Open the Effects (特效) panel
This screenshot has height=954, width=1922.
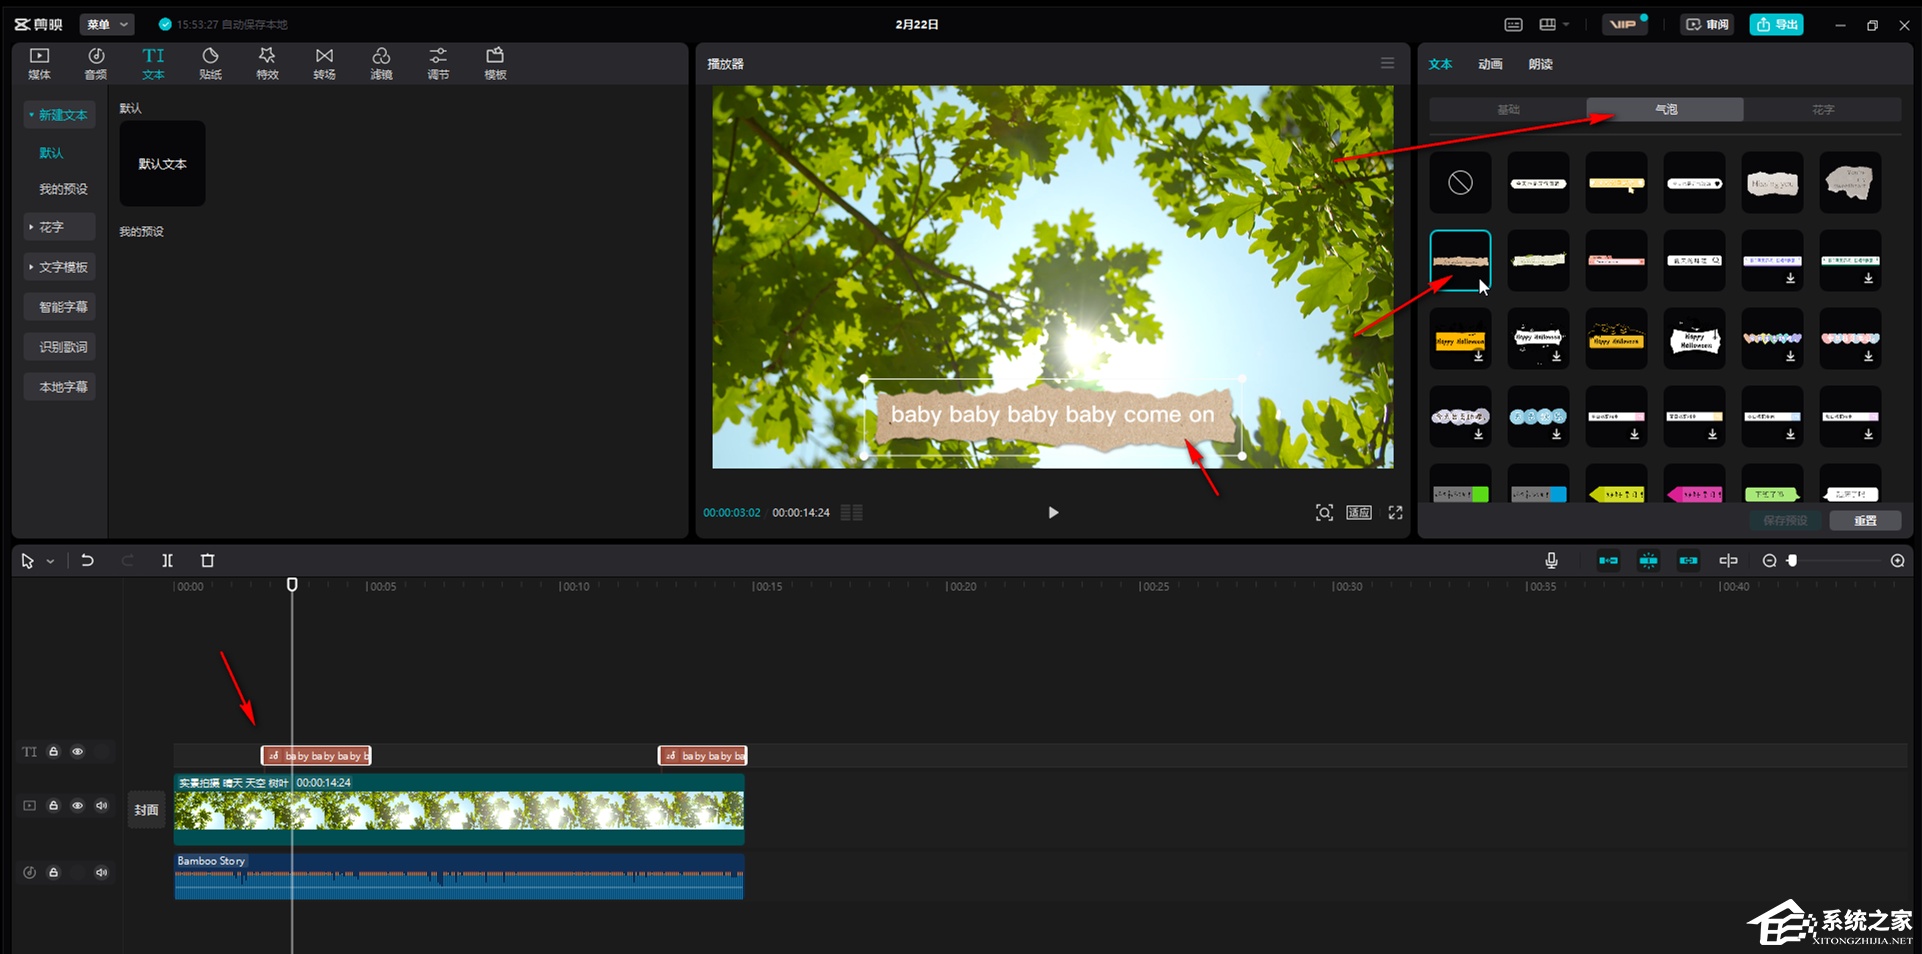tap(267, 63)
